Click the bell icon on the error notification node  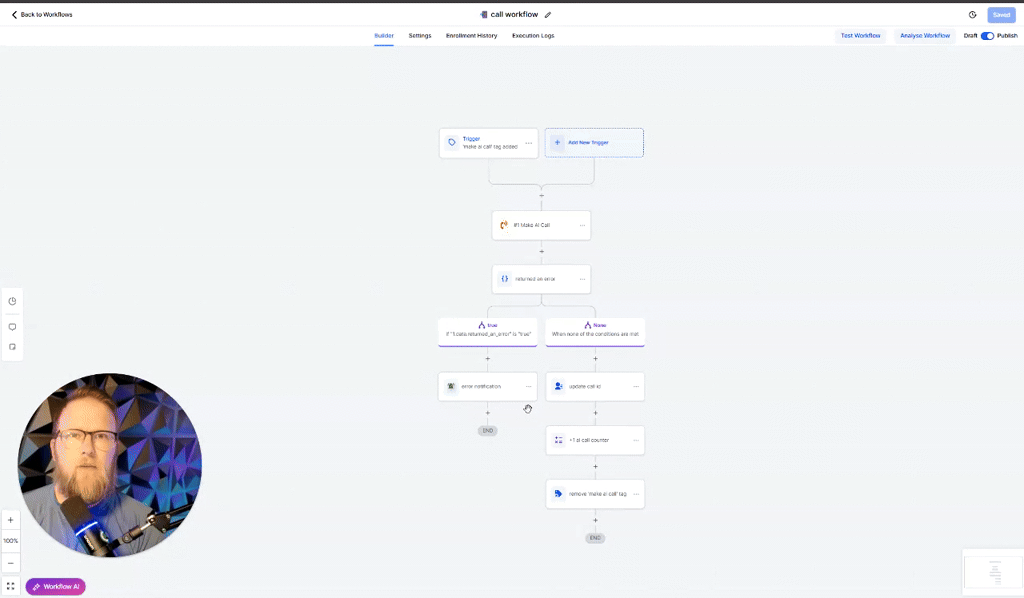pyautogui.click(x=450, y=385)
